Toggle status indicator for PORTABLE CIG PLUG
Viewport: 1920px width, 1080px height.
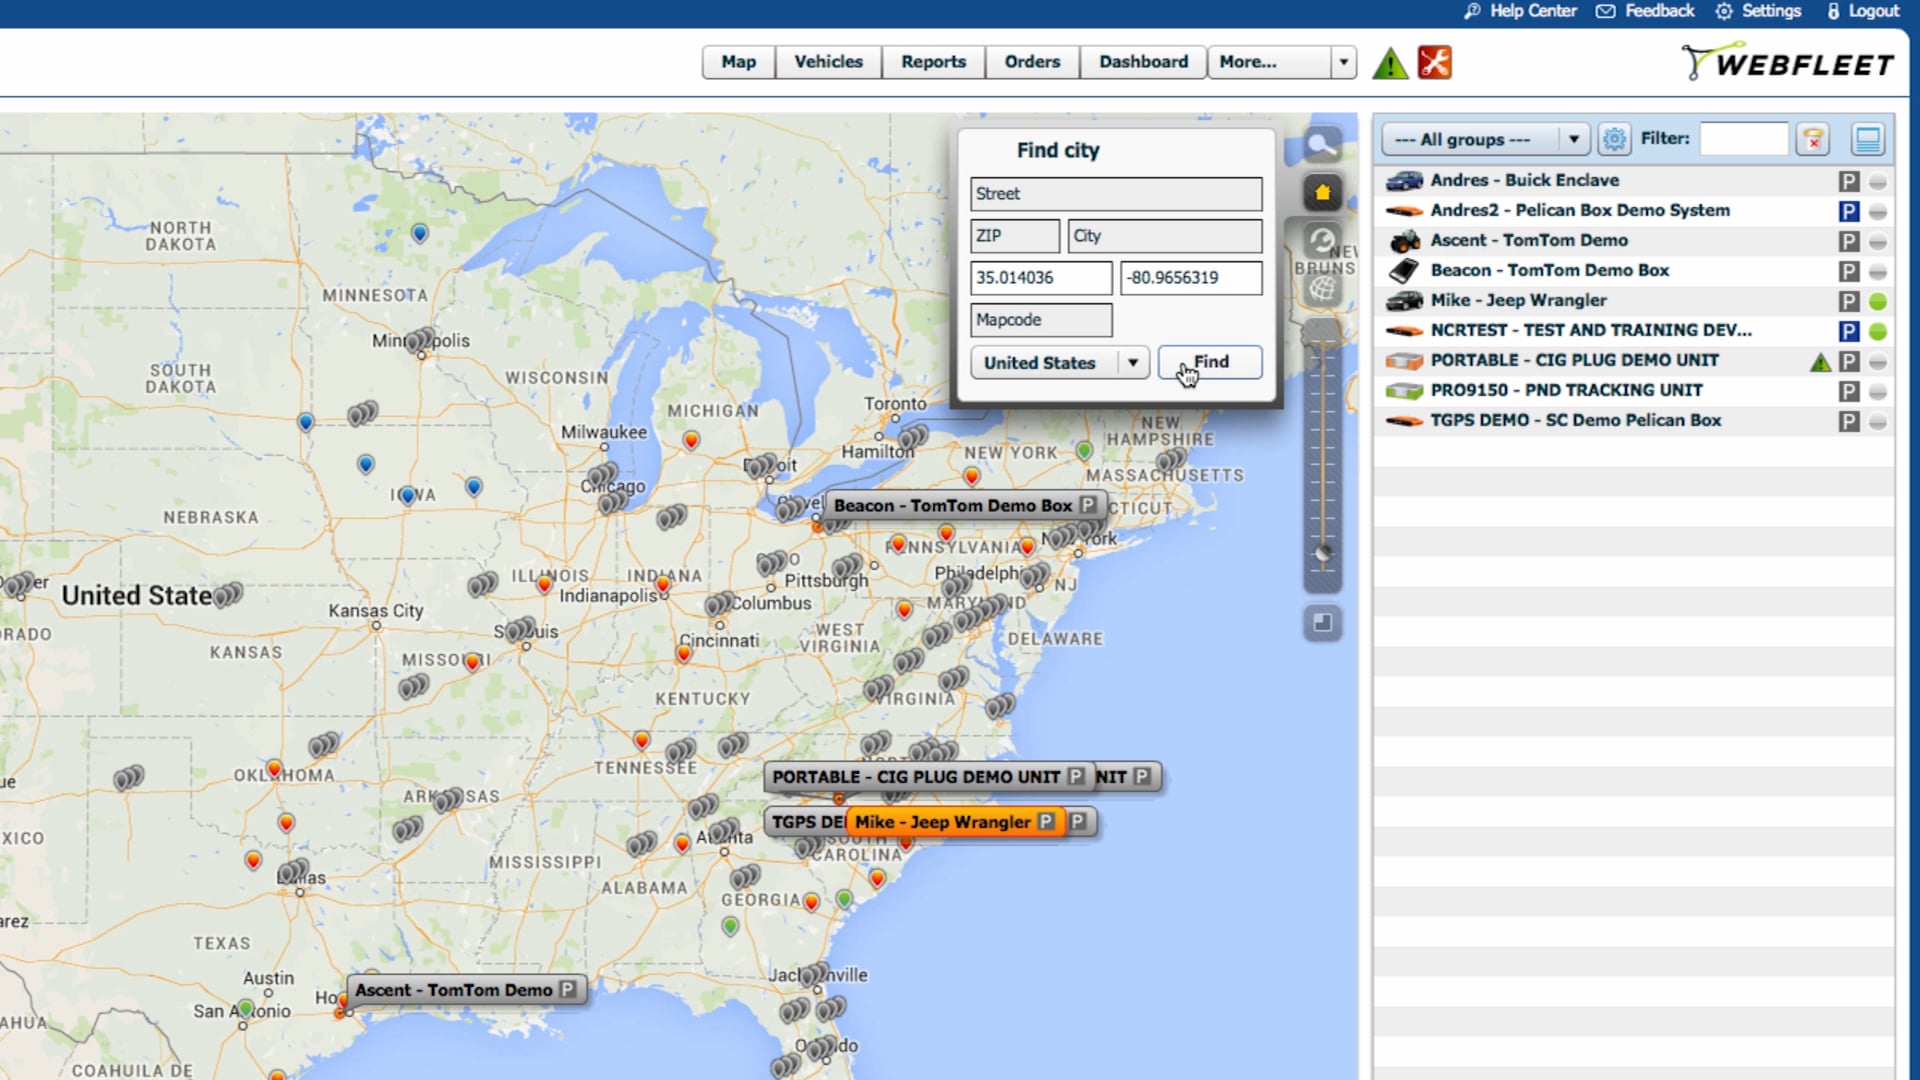point(1878,362)
